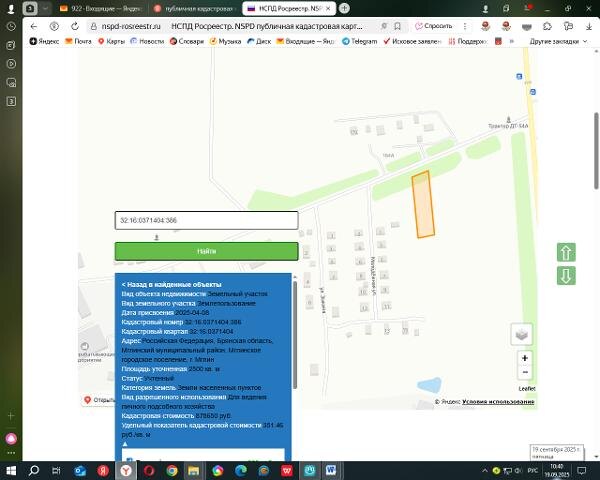The image size is (600, 480).
Task: Click the Leaflet attribution link
Action: tap(527, 389)
